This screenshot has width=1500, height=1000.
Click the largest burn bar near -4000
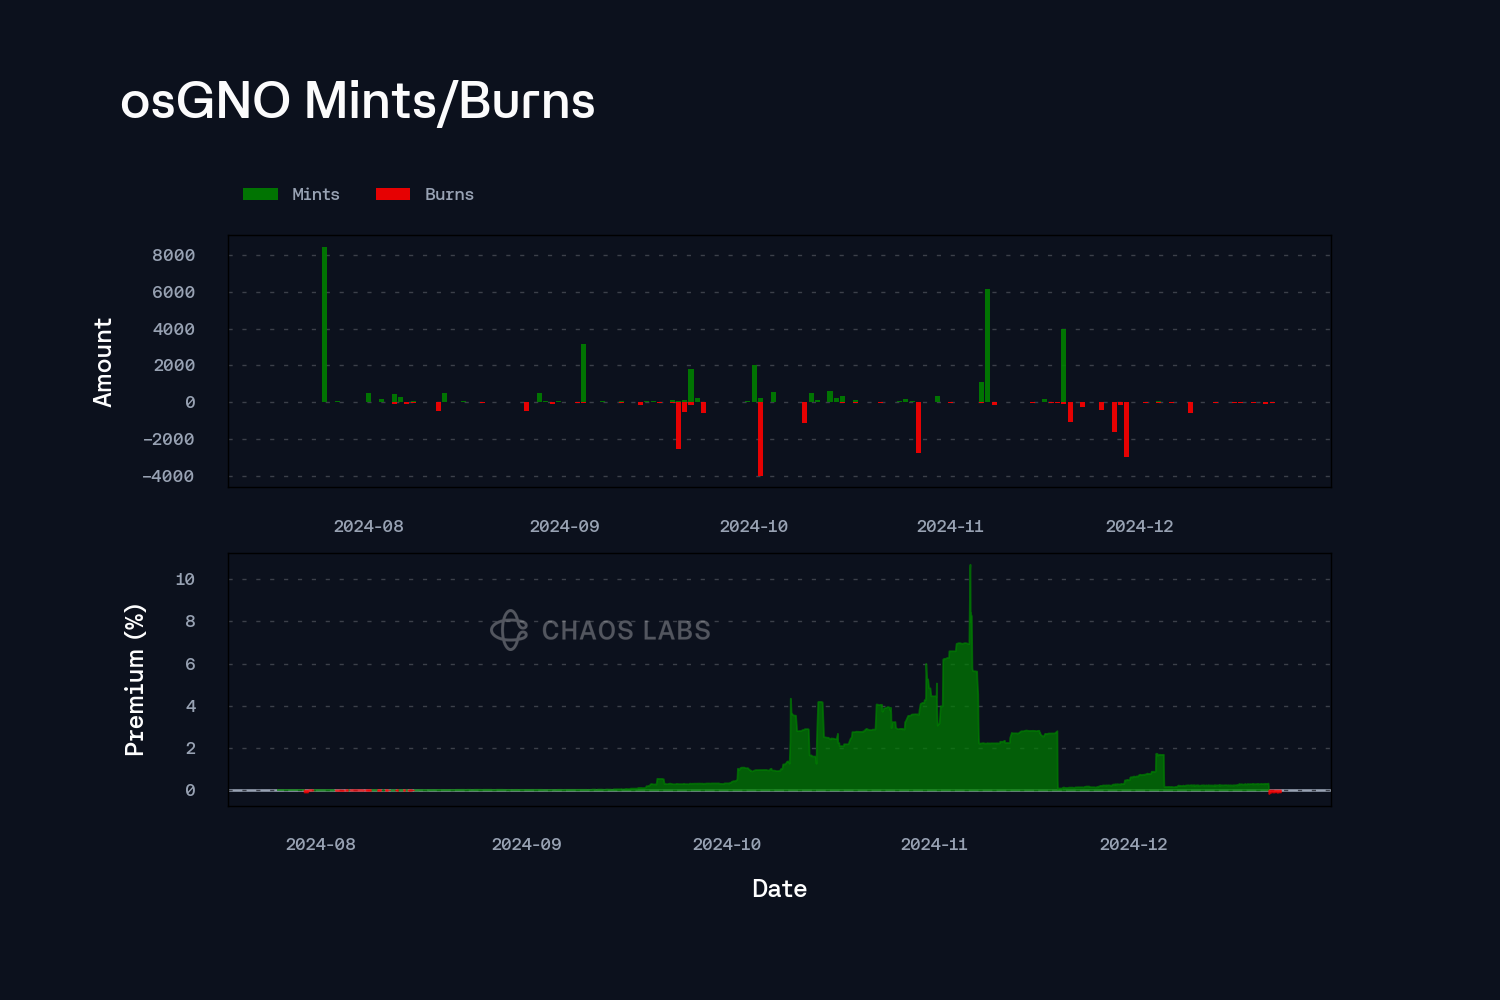(x=760, y=438)
